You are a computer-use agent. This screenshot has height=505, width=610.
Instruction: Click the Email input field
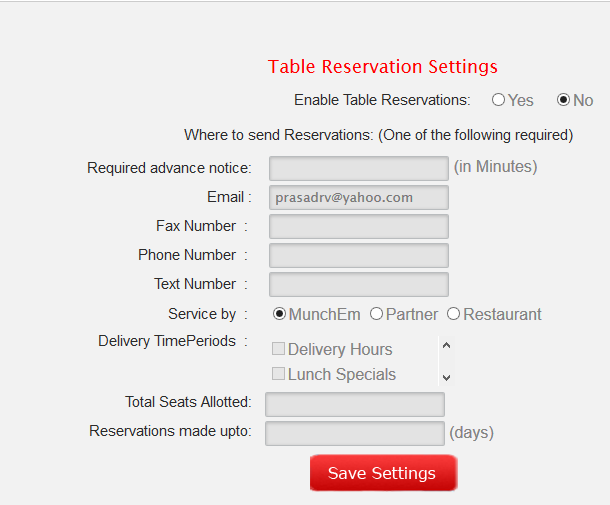pyautogui.click(x=358, y=197)
